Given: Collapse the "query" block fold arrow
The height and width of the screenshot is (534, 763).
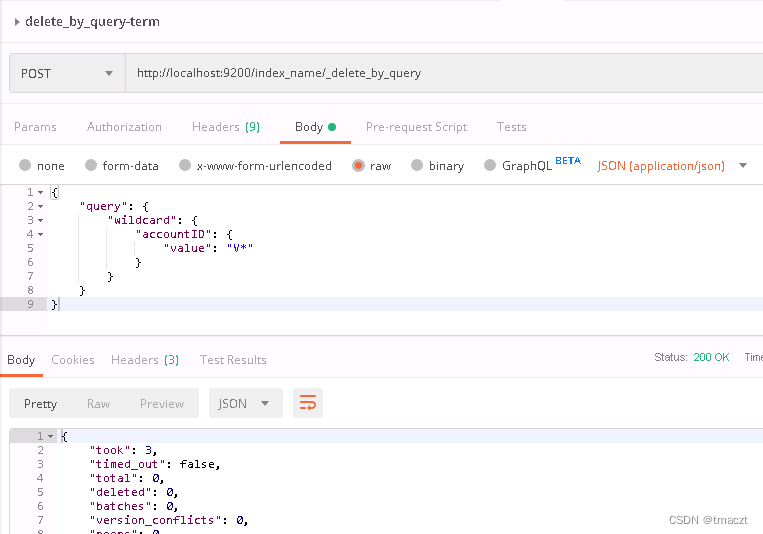Looking at the screenshot, I should pos(40,207).
